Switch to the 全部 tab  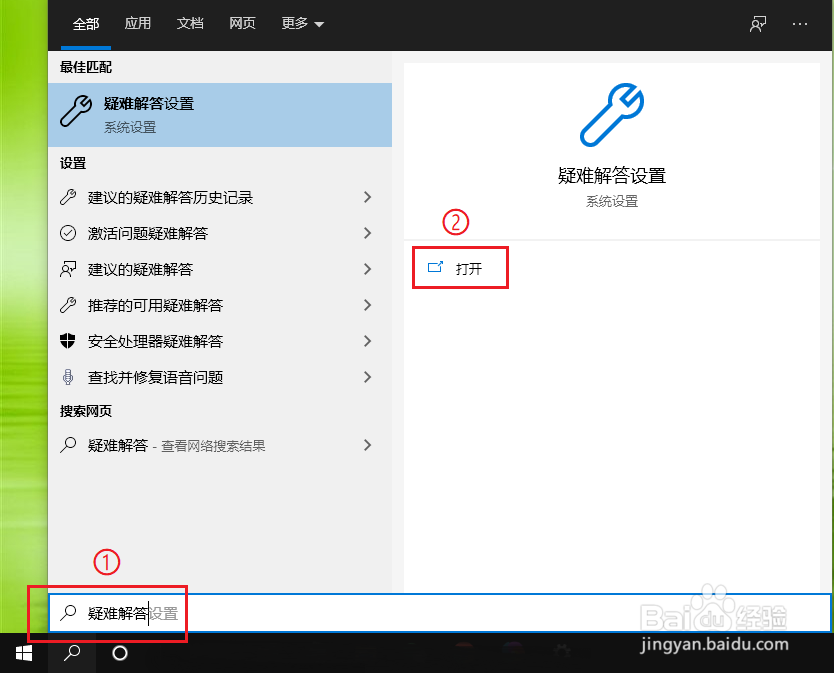[x=86, y=24]
